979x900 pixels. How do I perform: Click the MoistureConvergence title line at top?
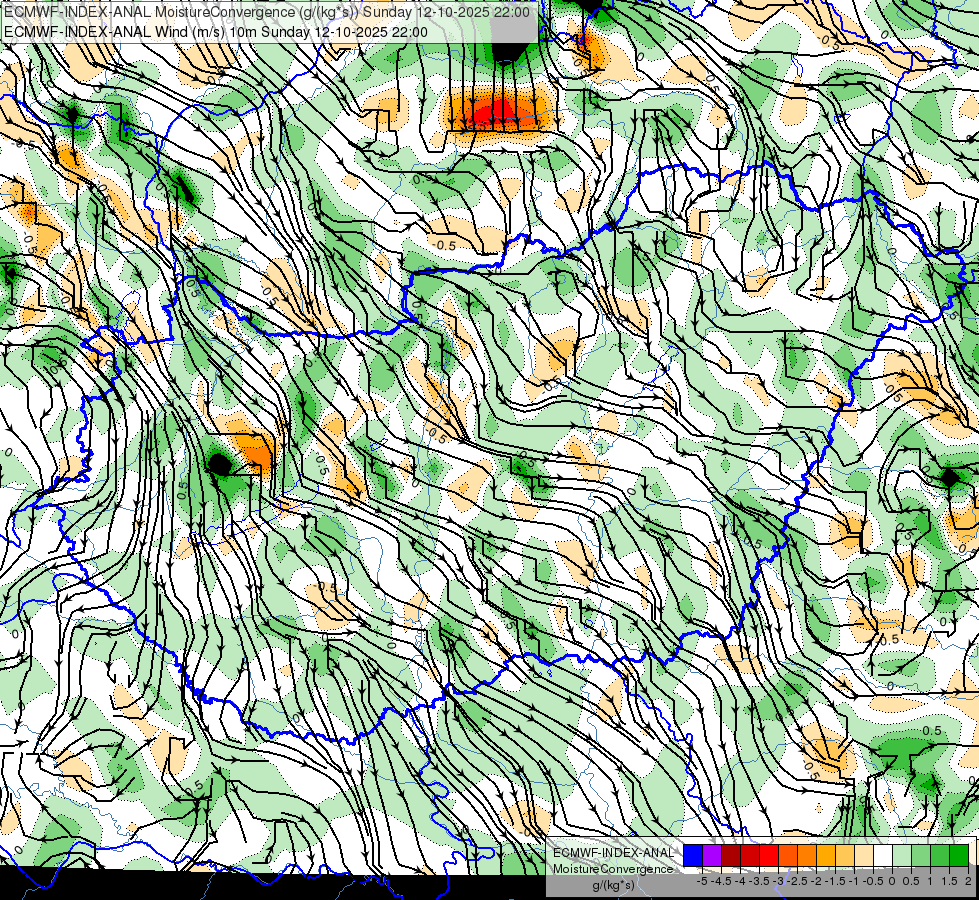pos(267,12)
